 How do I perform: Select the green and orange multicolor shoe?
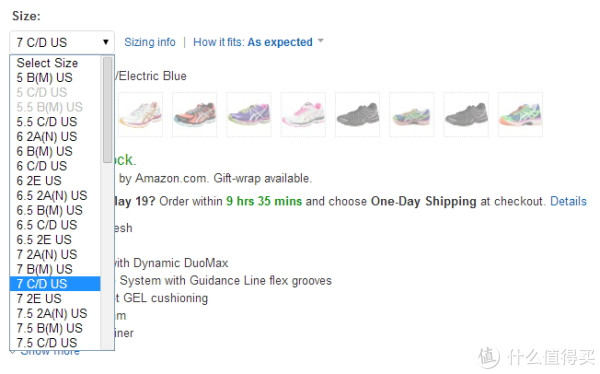point(520,114)
